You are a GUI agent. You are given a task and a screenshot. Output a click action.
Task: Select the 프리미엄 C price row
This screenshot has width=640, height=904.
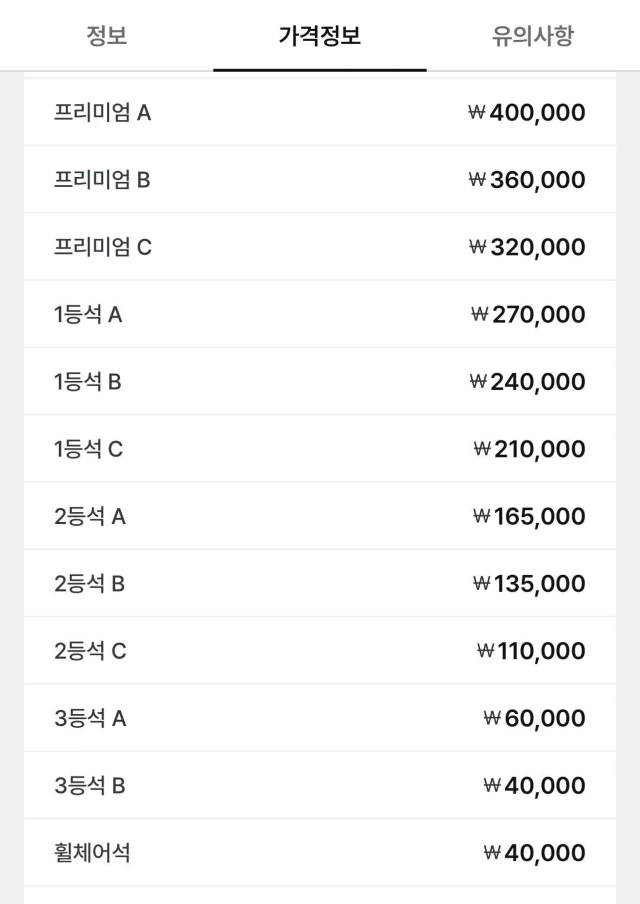(320, 247)
